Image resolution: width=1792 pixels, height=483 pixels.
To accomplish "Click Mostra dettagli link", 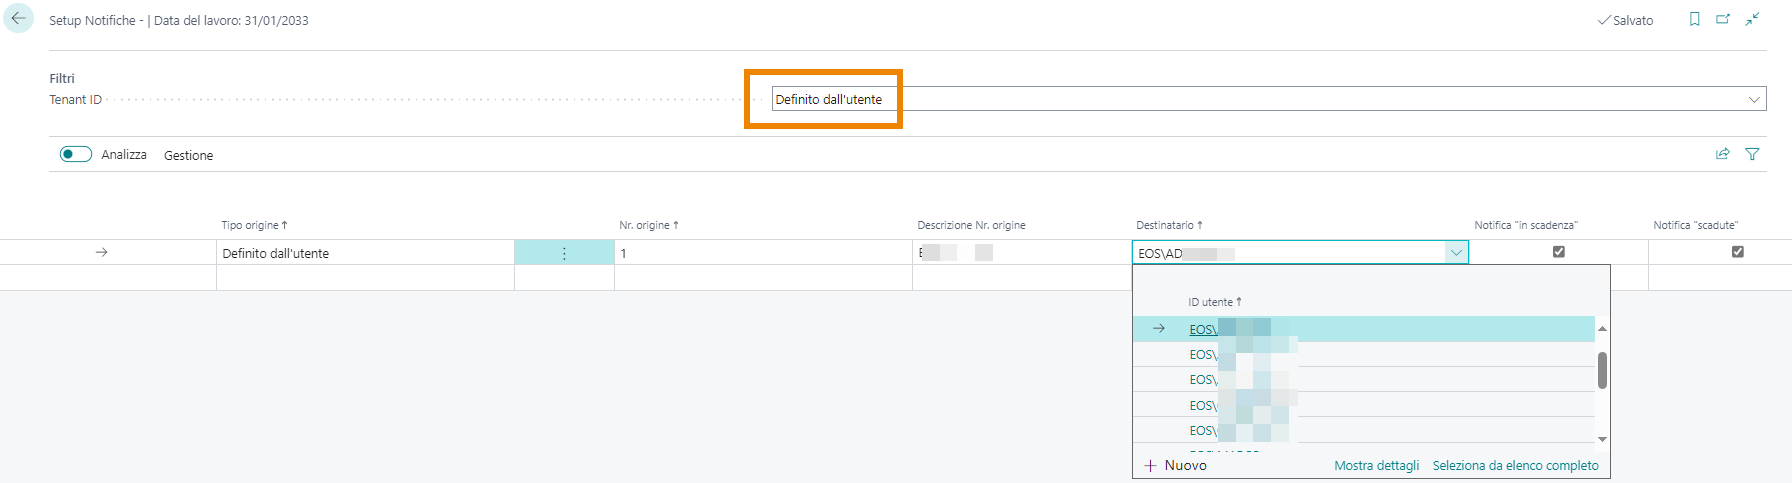I will click(x=1376, y=466).
